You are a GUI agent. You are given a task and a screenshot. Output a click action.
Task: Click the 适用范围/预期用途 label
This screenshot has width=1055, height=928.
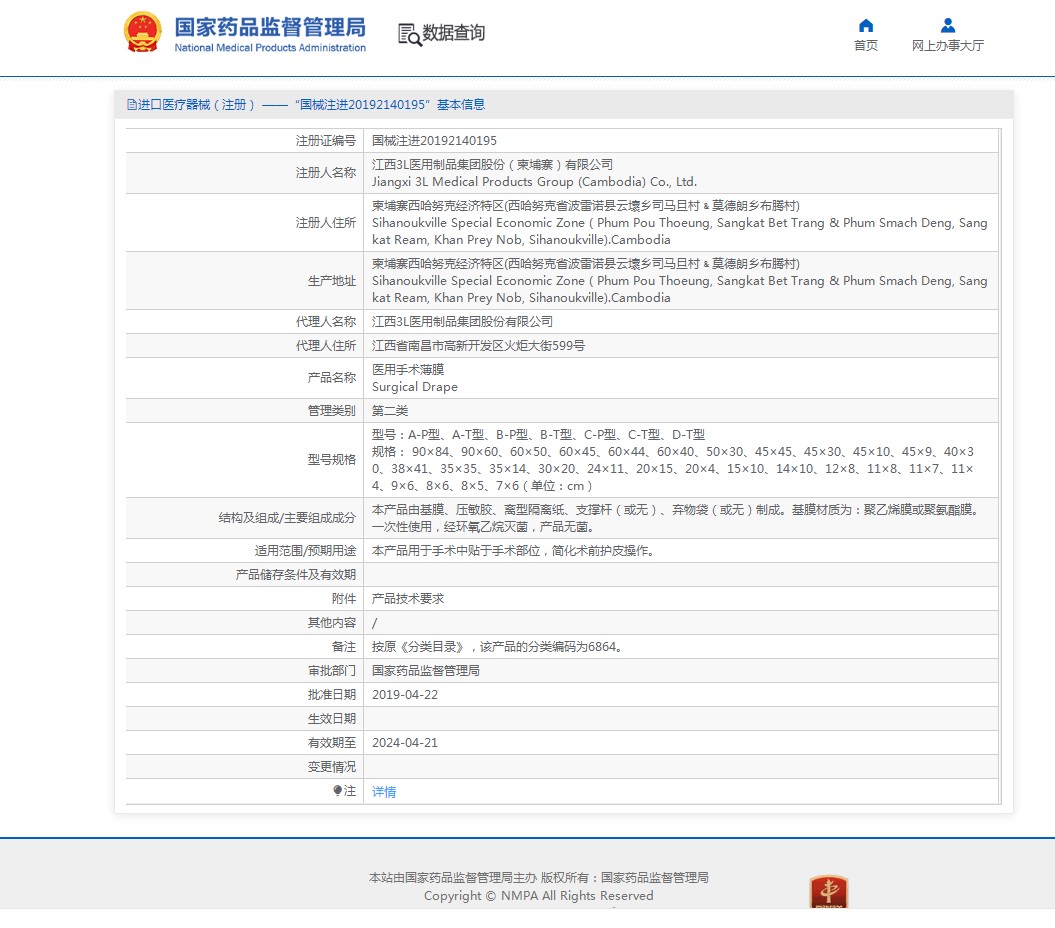(x=305, y=550)
